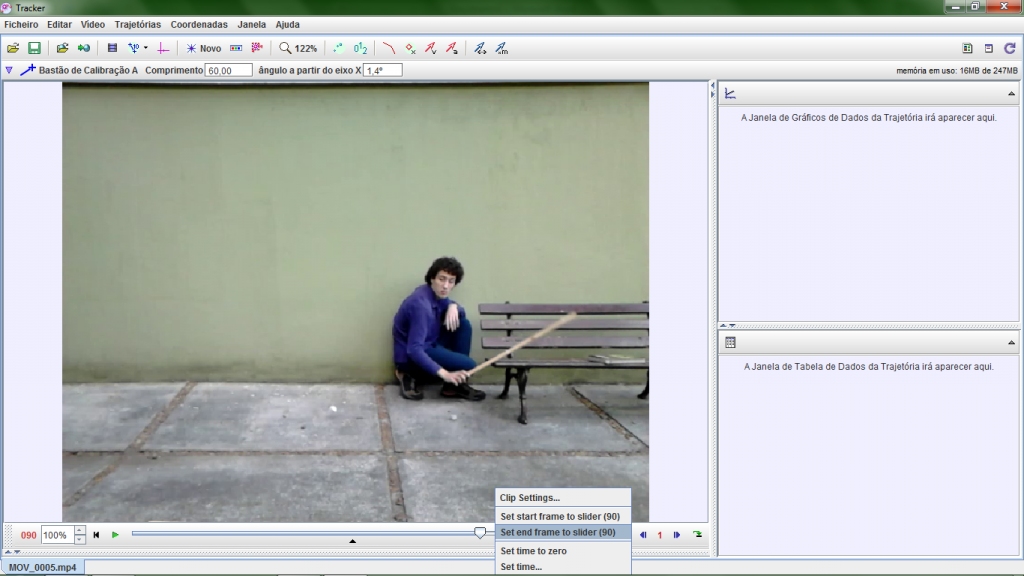The width and height of the screenshot is (1024, 576).
Task: Click the Novo track button
Action: pyautogui.click(x=203, y=48)
